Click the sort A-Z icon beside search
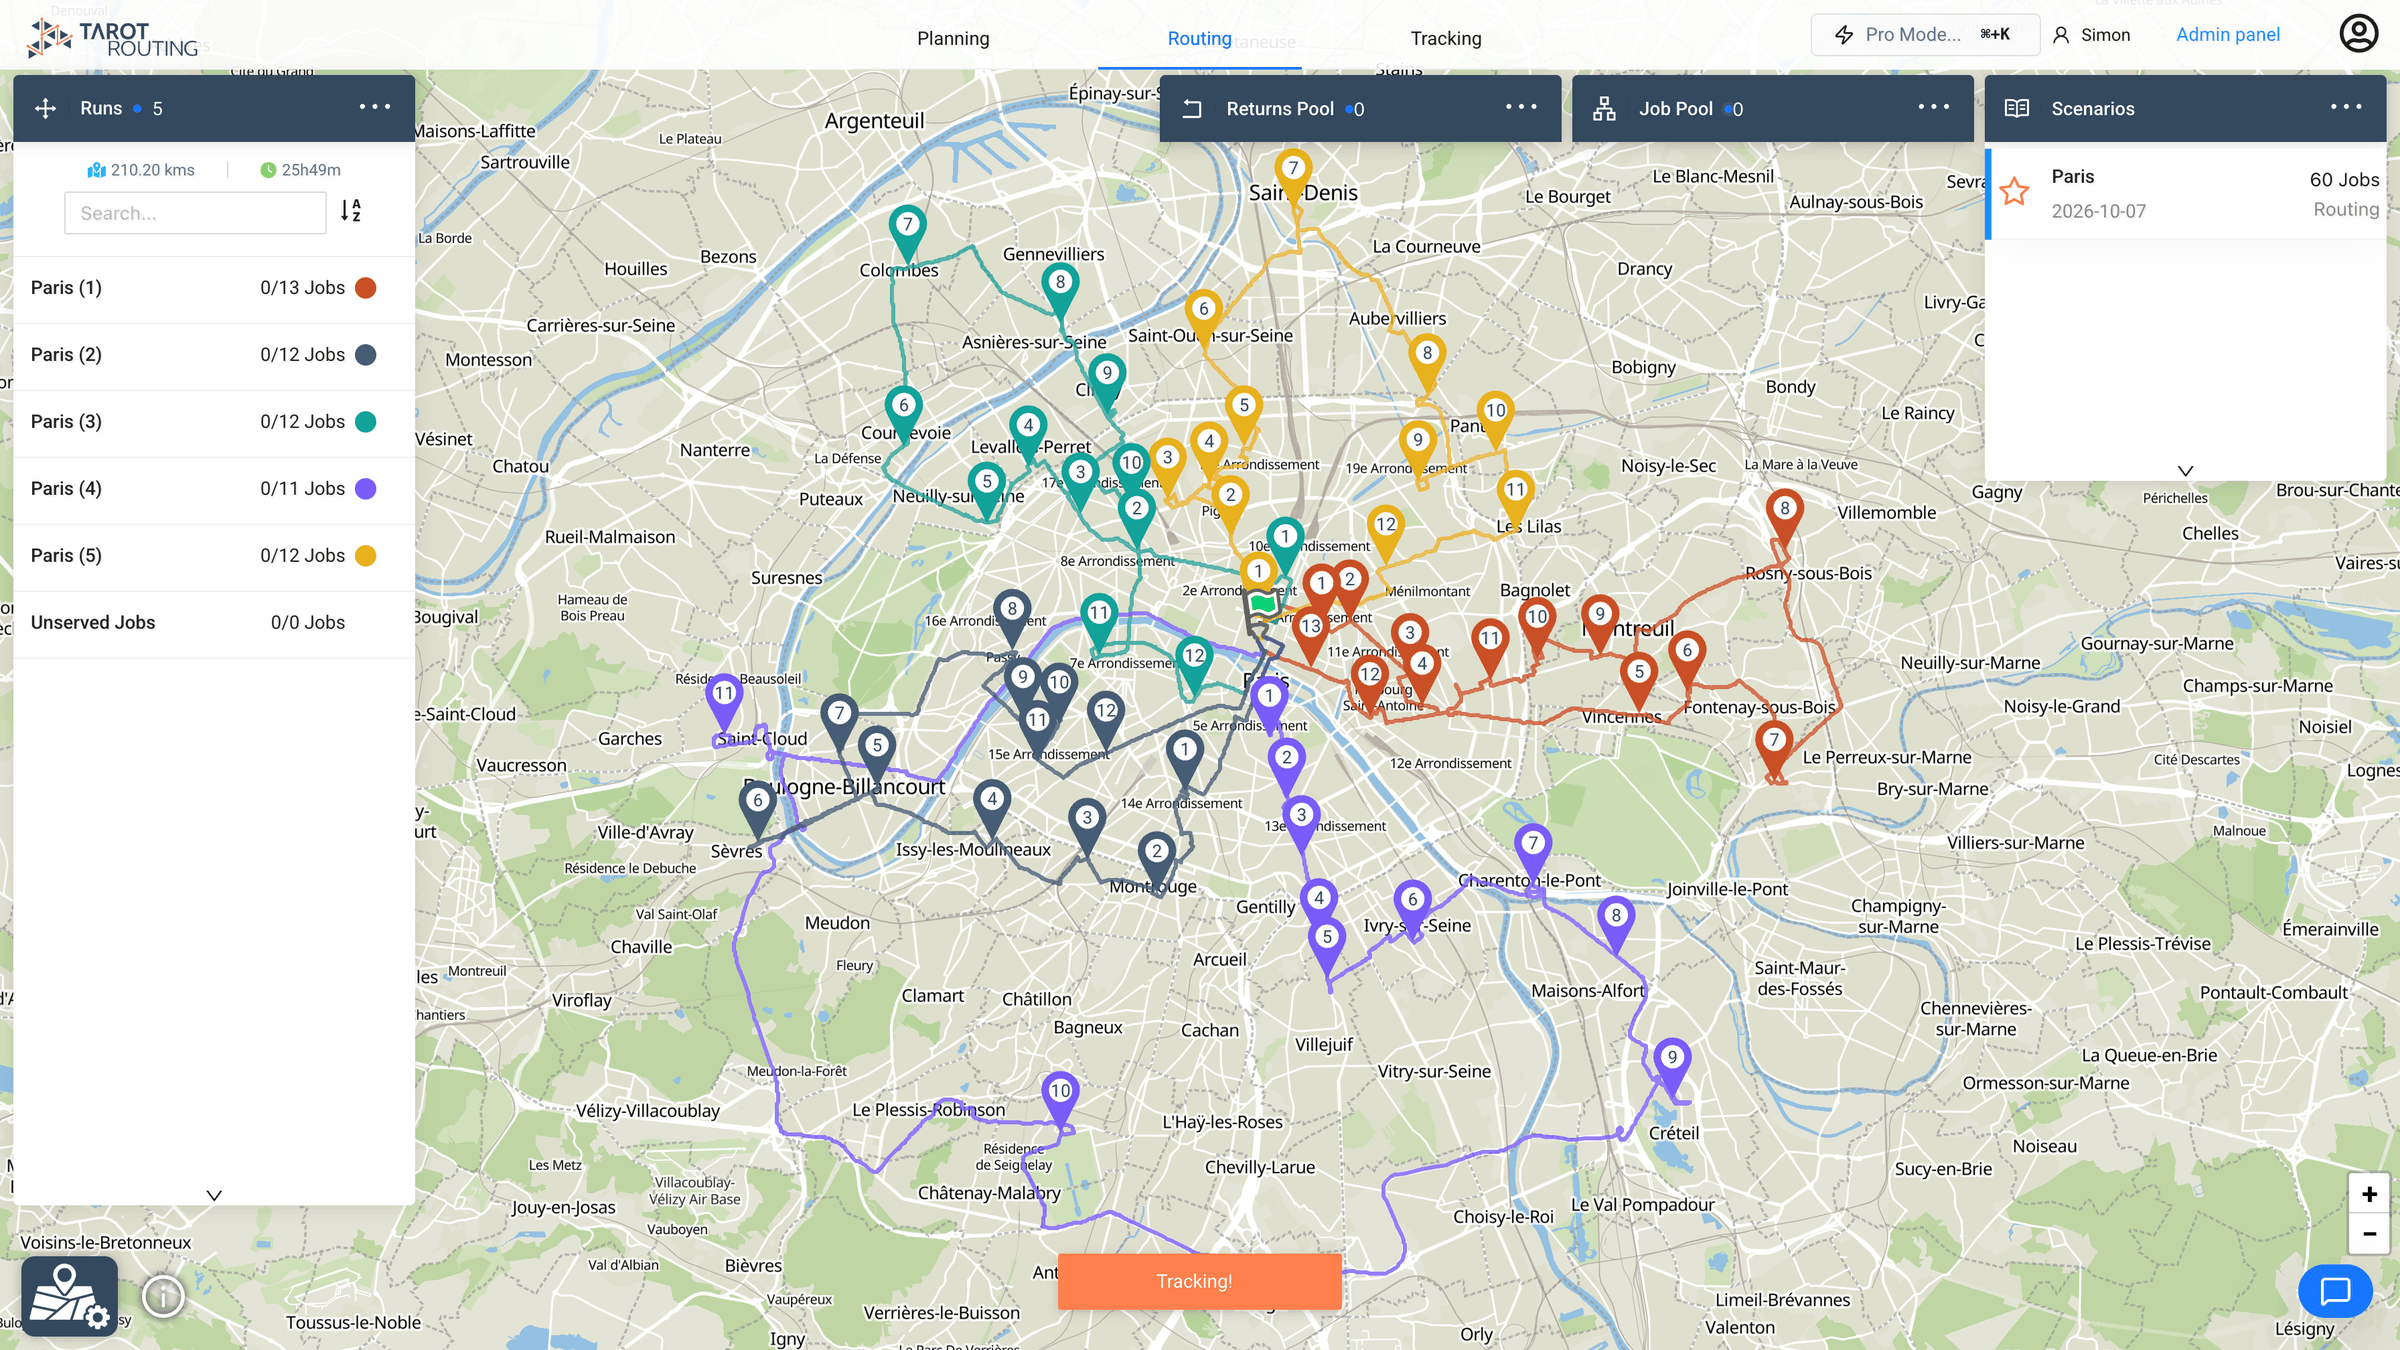Image resolution: width=2400 pixels, height=1350 pixels. pos(351,211)
